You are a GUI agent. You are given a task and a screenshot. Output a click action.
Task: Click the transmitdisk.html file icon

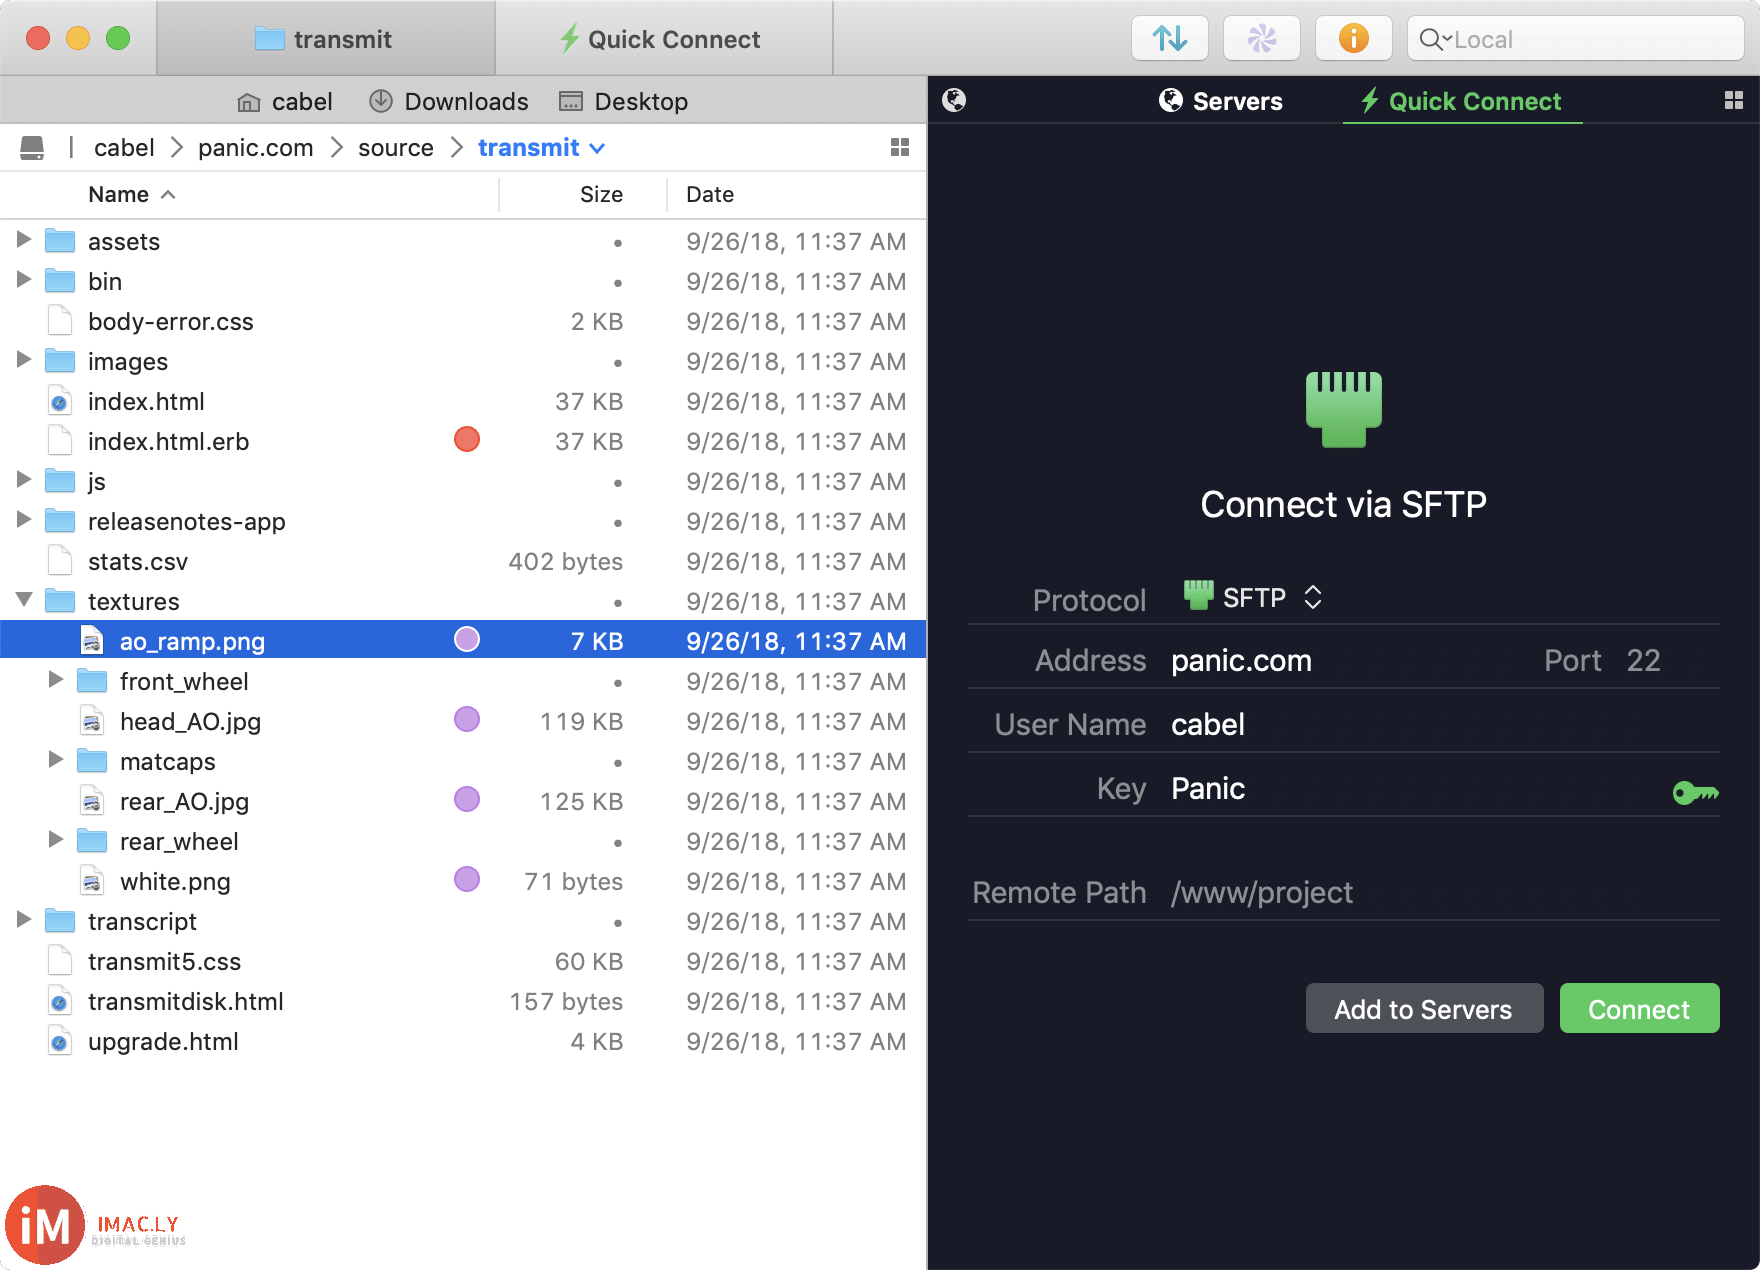[x=60, y=1001]
